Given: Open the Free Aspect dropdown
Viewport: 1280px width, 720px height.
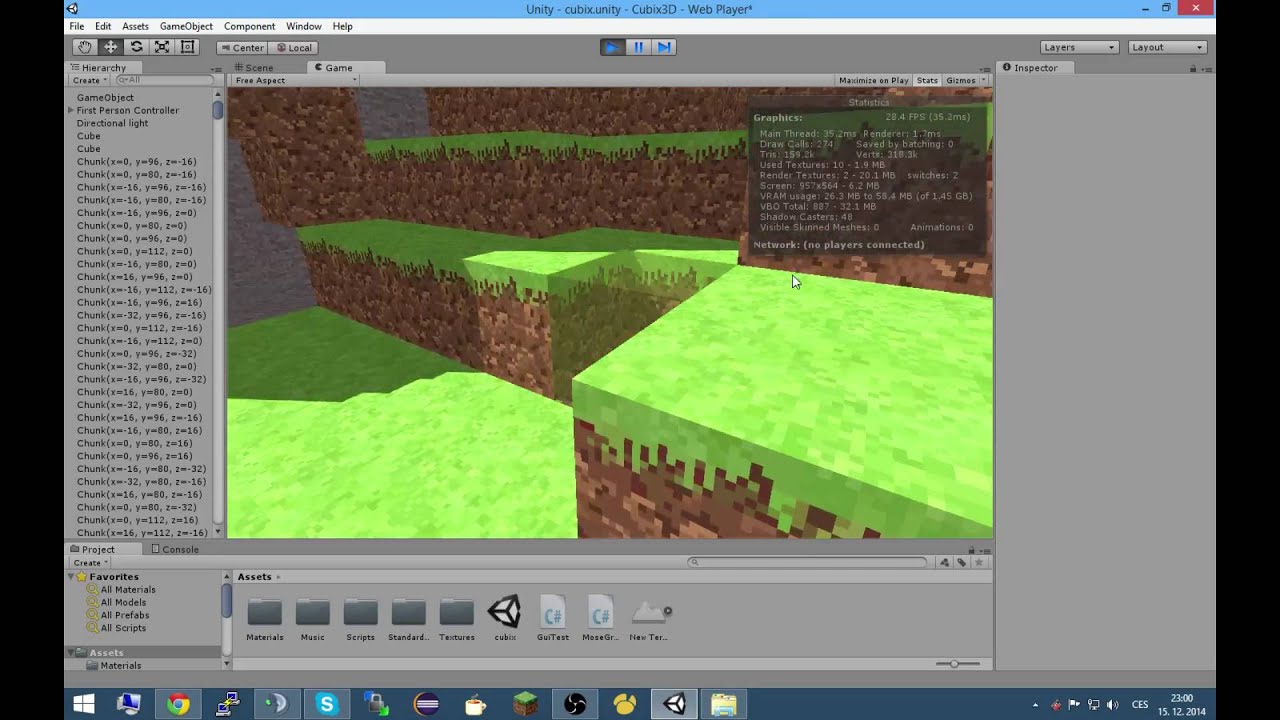Looking at the screenshot, I should click(x=295, y=80).
